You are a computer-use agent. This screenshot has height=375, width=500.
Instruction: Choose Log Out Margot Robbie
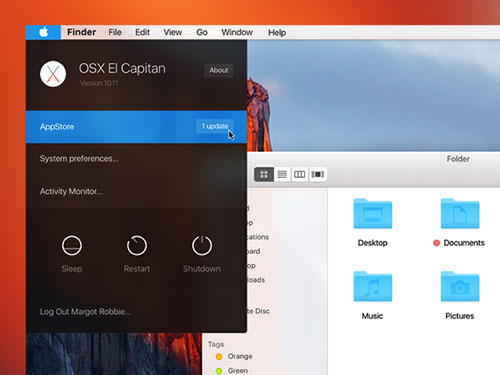coord(85,312)
